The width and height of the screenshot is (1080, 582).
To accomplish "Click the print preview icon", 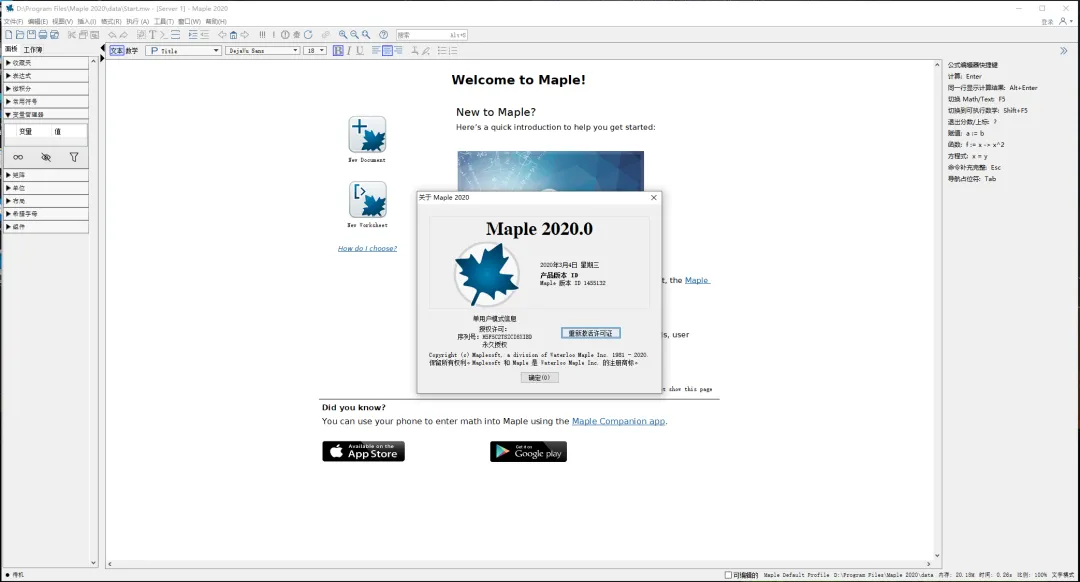I will pos(54,34).
